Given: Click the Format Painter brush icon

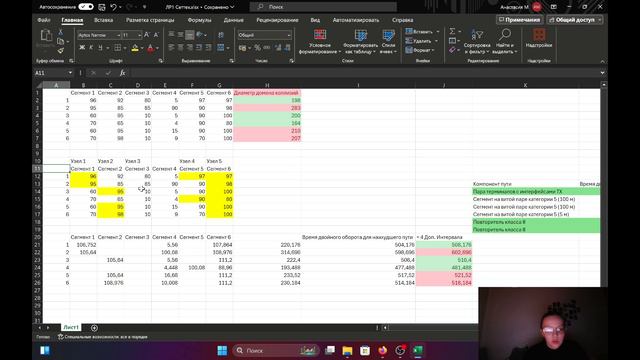Looking at the screenshot, I should click(x=60, y=51).
